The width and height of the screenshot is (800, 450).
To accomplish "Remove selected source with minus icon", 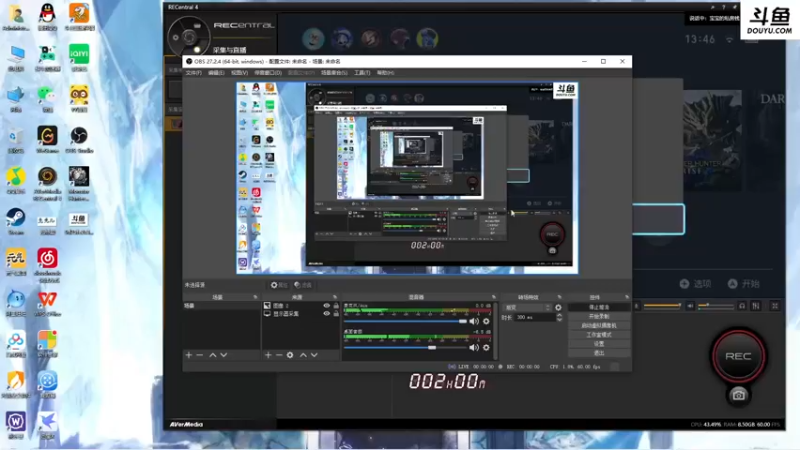I will 279,355.
